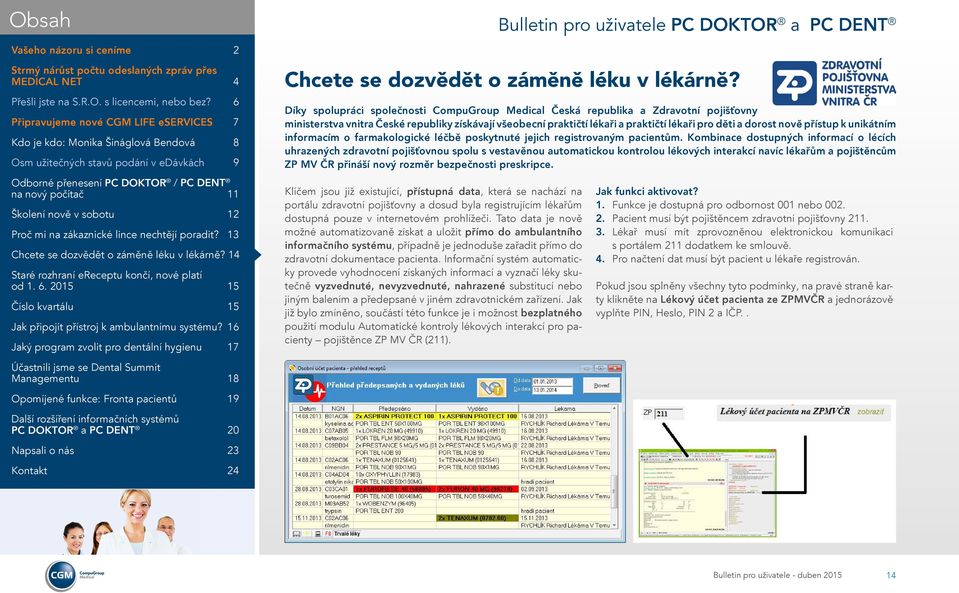Click the 'Lékový účet pacienta na ZPMVČR' label

point(785,411)
